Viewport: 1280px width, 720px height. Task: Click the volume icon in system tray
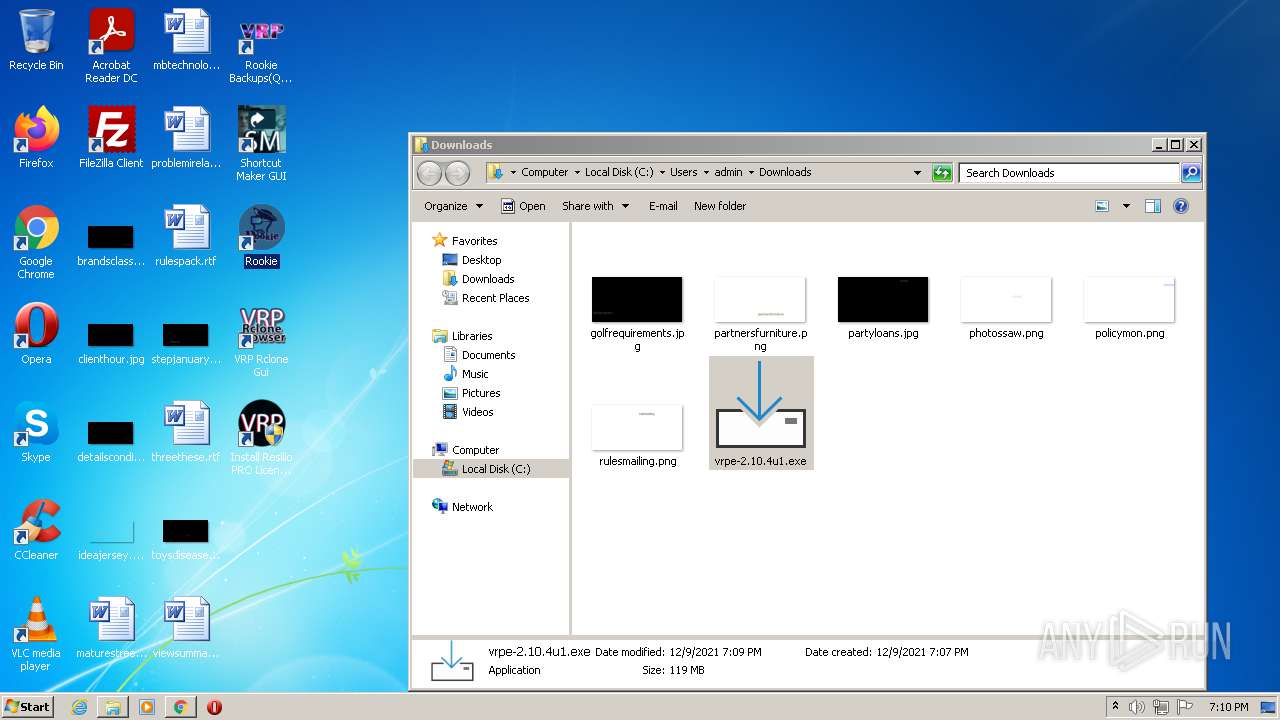[x=1136, y=707]
